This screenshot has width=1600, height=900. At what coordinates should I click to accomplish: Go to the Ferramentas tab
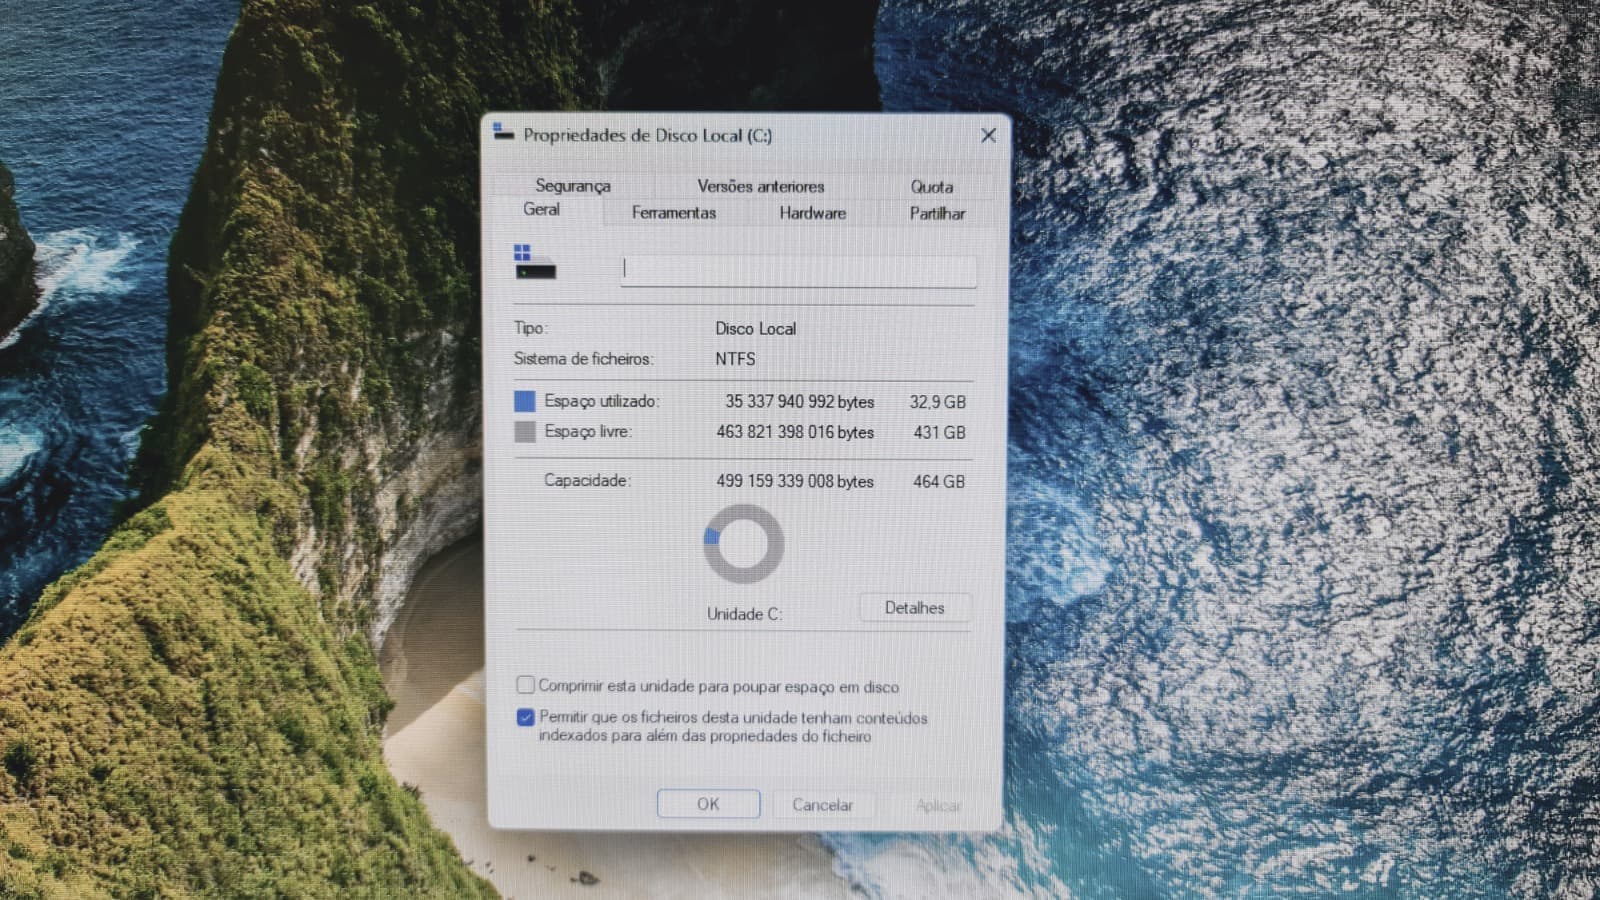click(673, 212)
